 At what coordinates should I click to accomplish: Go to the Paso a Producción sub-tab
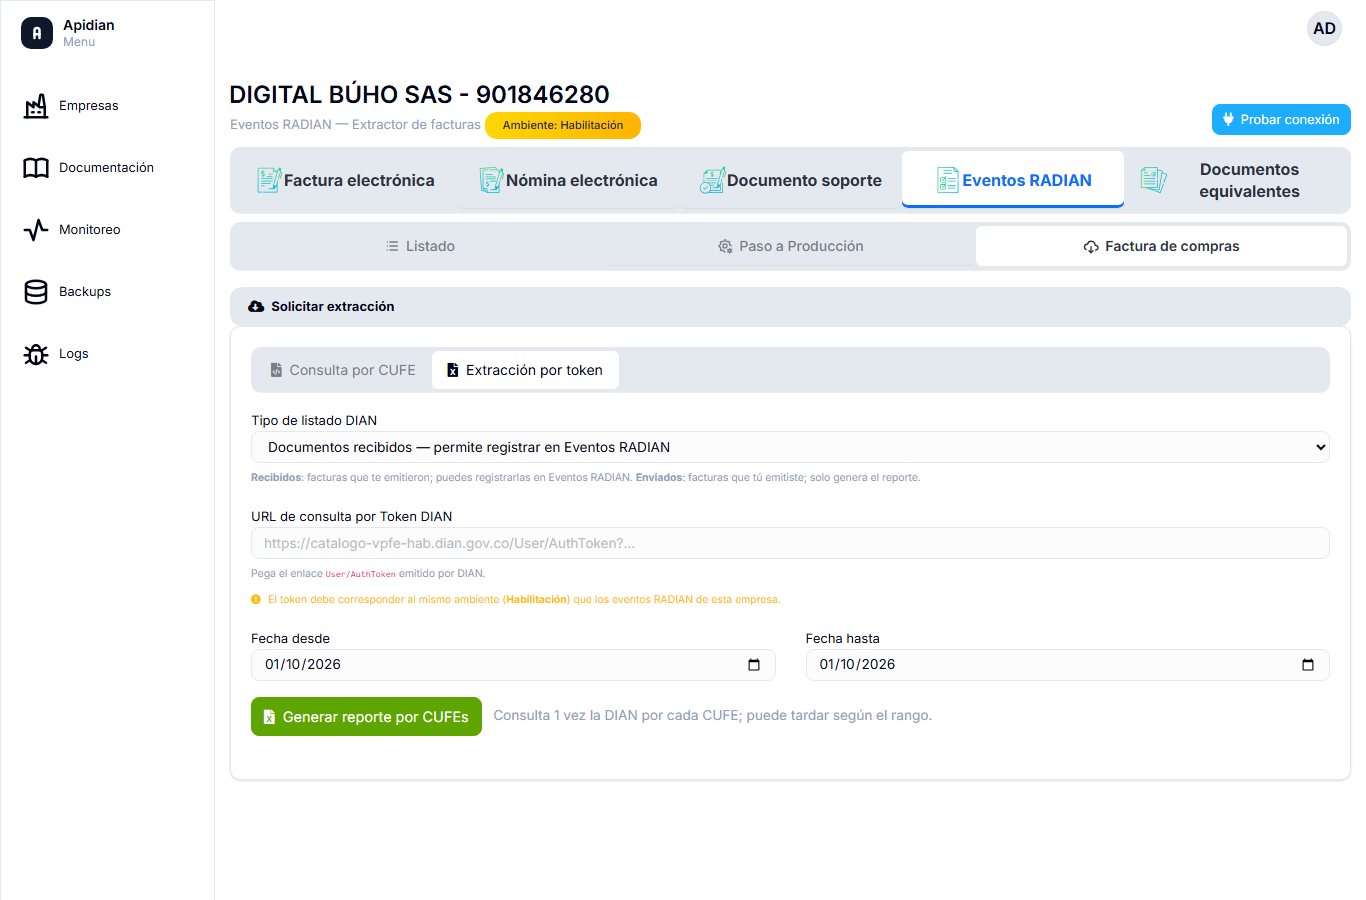click(790, 247)
